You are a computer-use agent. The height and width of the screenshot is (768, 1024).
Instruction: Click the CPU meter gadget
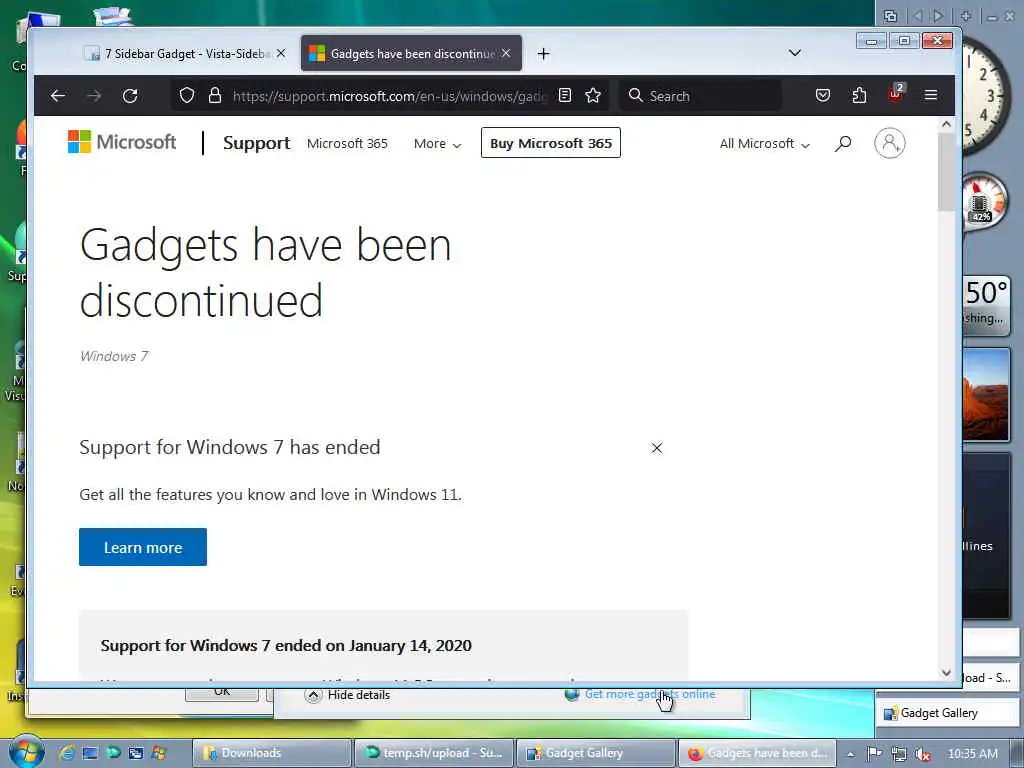[x=985, y=201]
